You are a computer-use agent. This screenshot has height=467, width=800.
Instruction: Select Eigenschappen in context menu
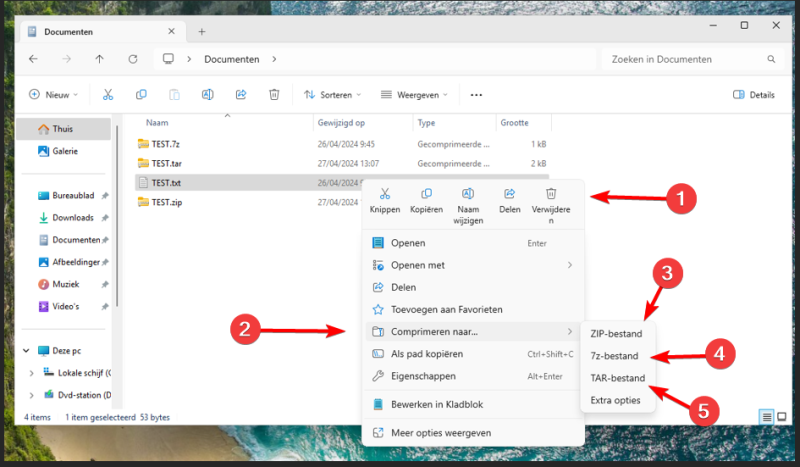tap(424, 376)
